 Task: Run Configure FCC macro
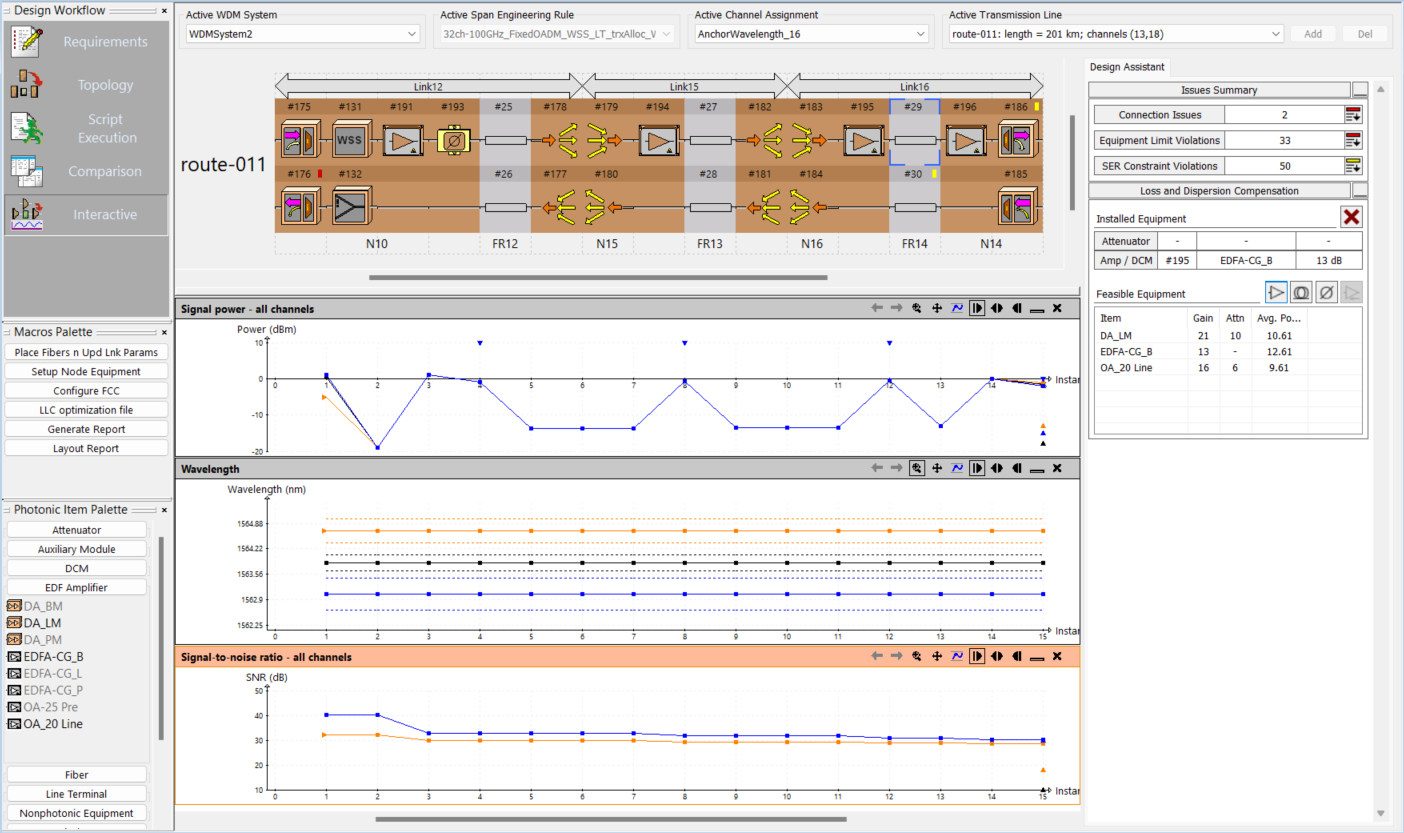coord(85,390)
